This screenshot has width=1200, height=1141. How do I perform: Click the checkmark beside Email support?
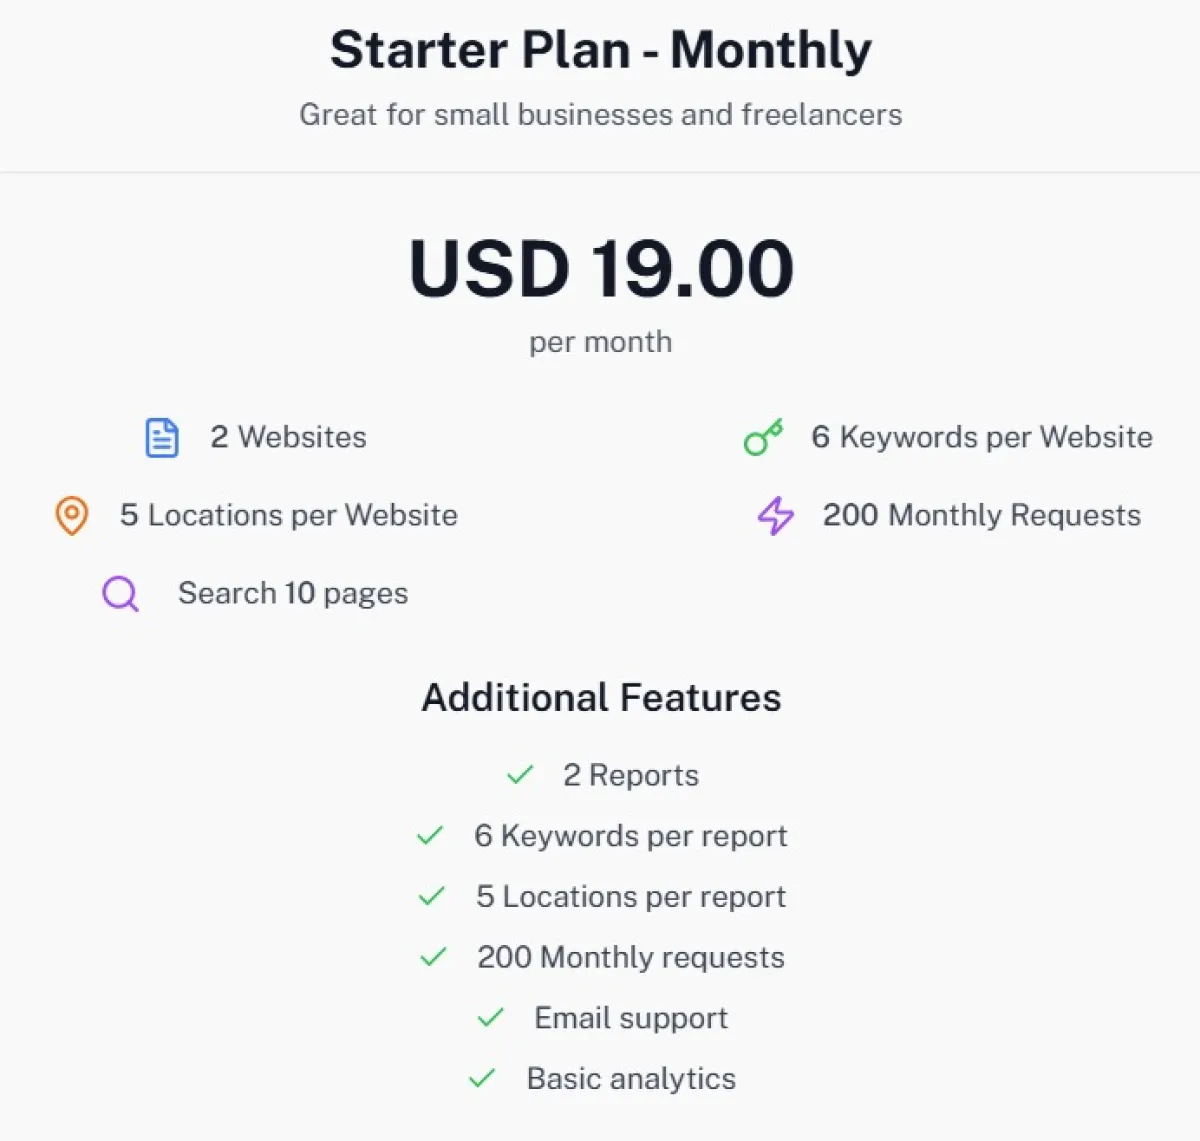(x=490, y=1019)
